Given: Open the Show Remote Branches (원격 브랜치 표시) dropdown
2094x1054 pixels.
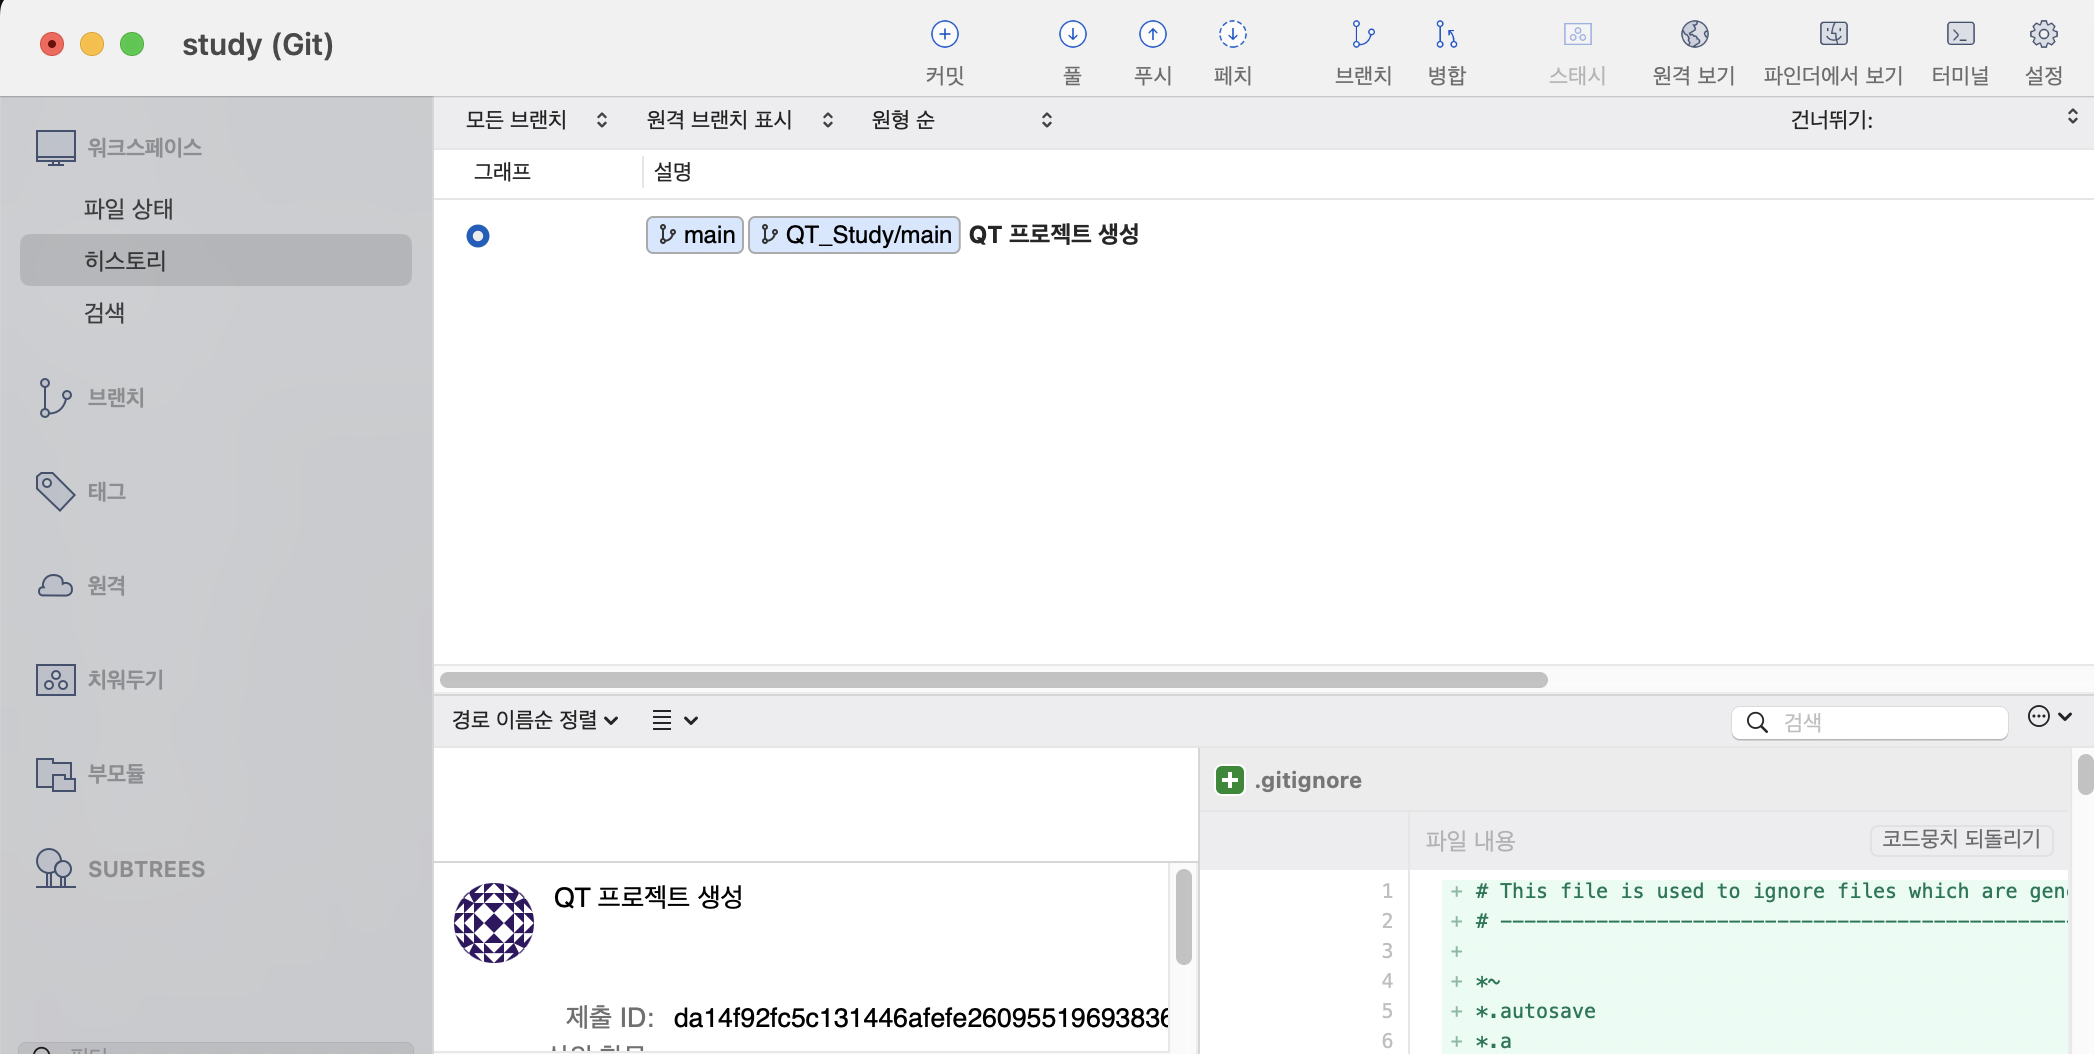Looking at the screenshot, I should (x=740, y=120).
